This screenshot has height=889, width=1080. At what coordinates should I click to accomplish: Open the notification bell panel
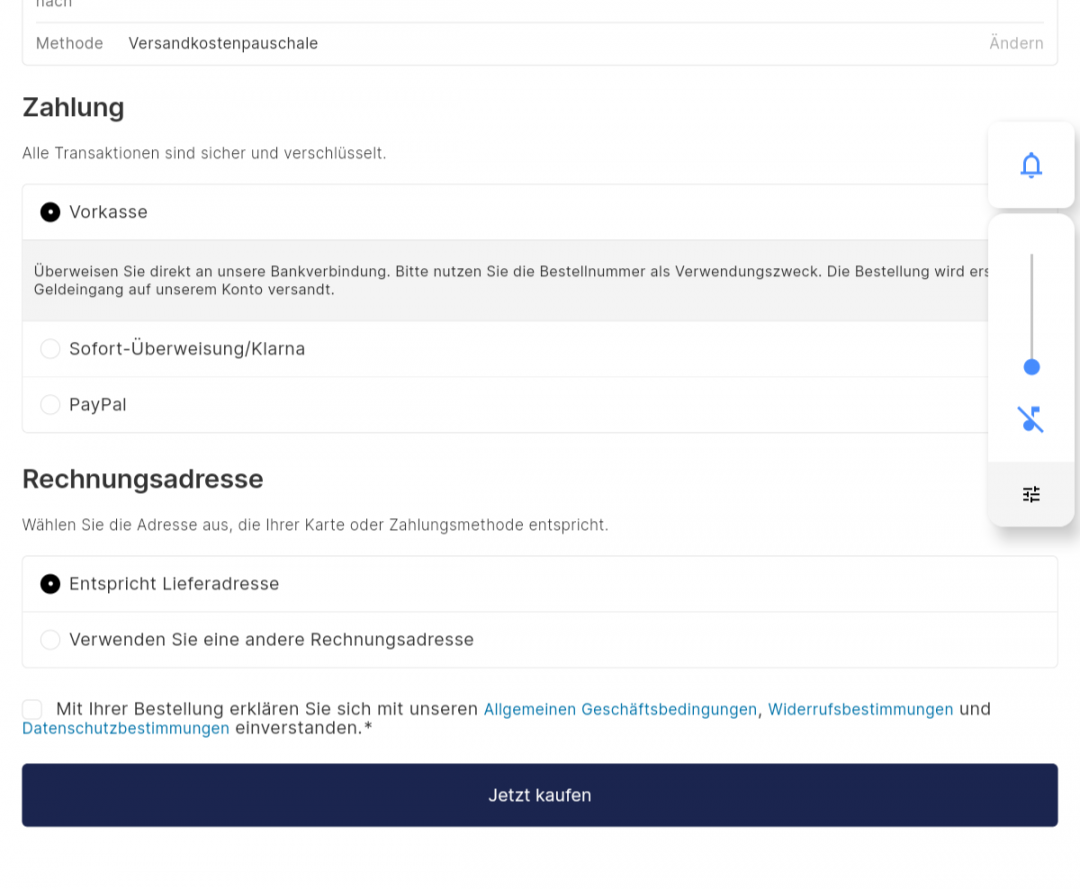pyautogui.click(x=1031, y=165)
